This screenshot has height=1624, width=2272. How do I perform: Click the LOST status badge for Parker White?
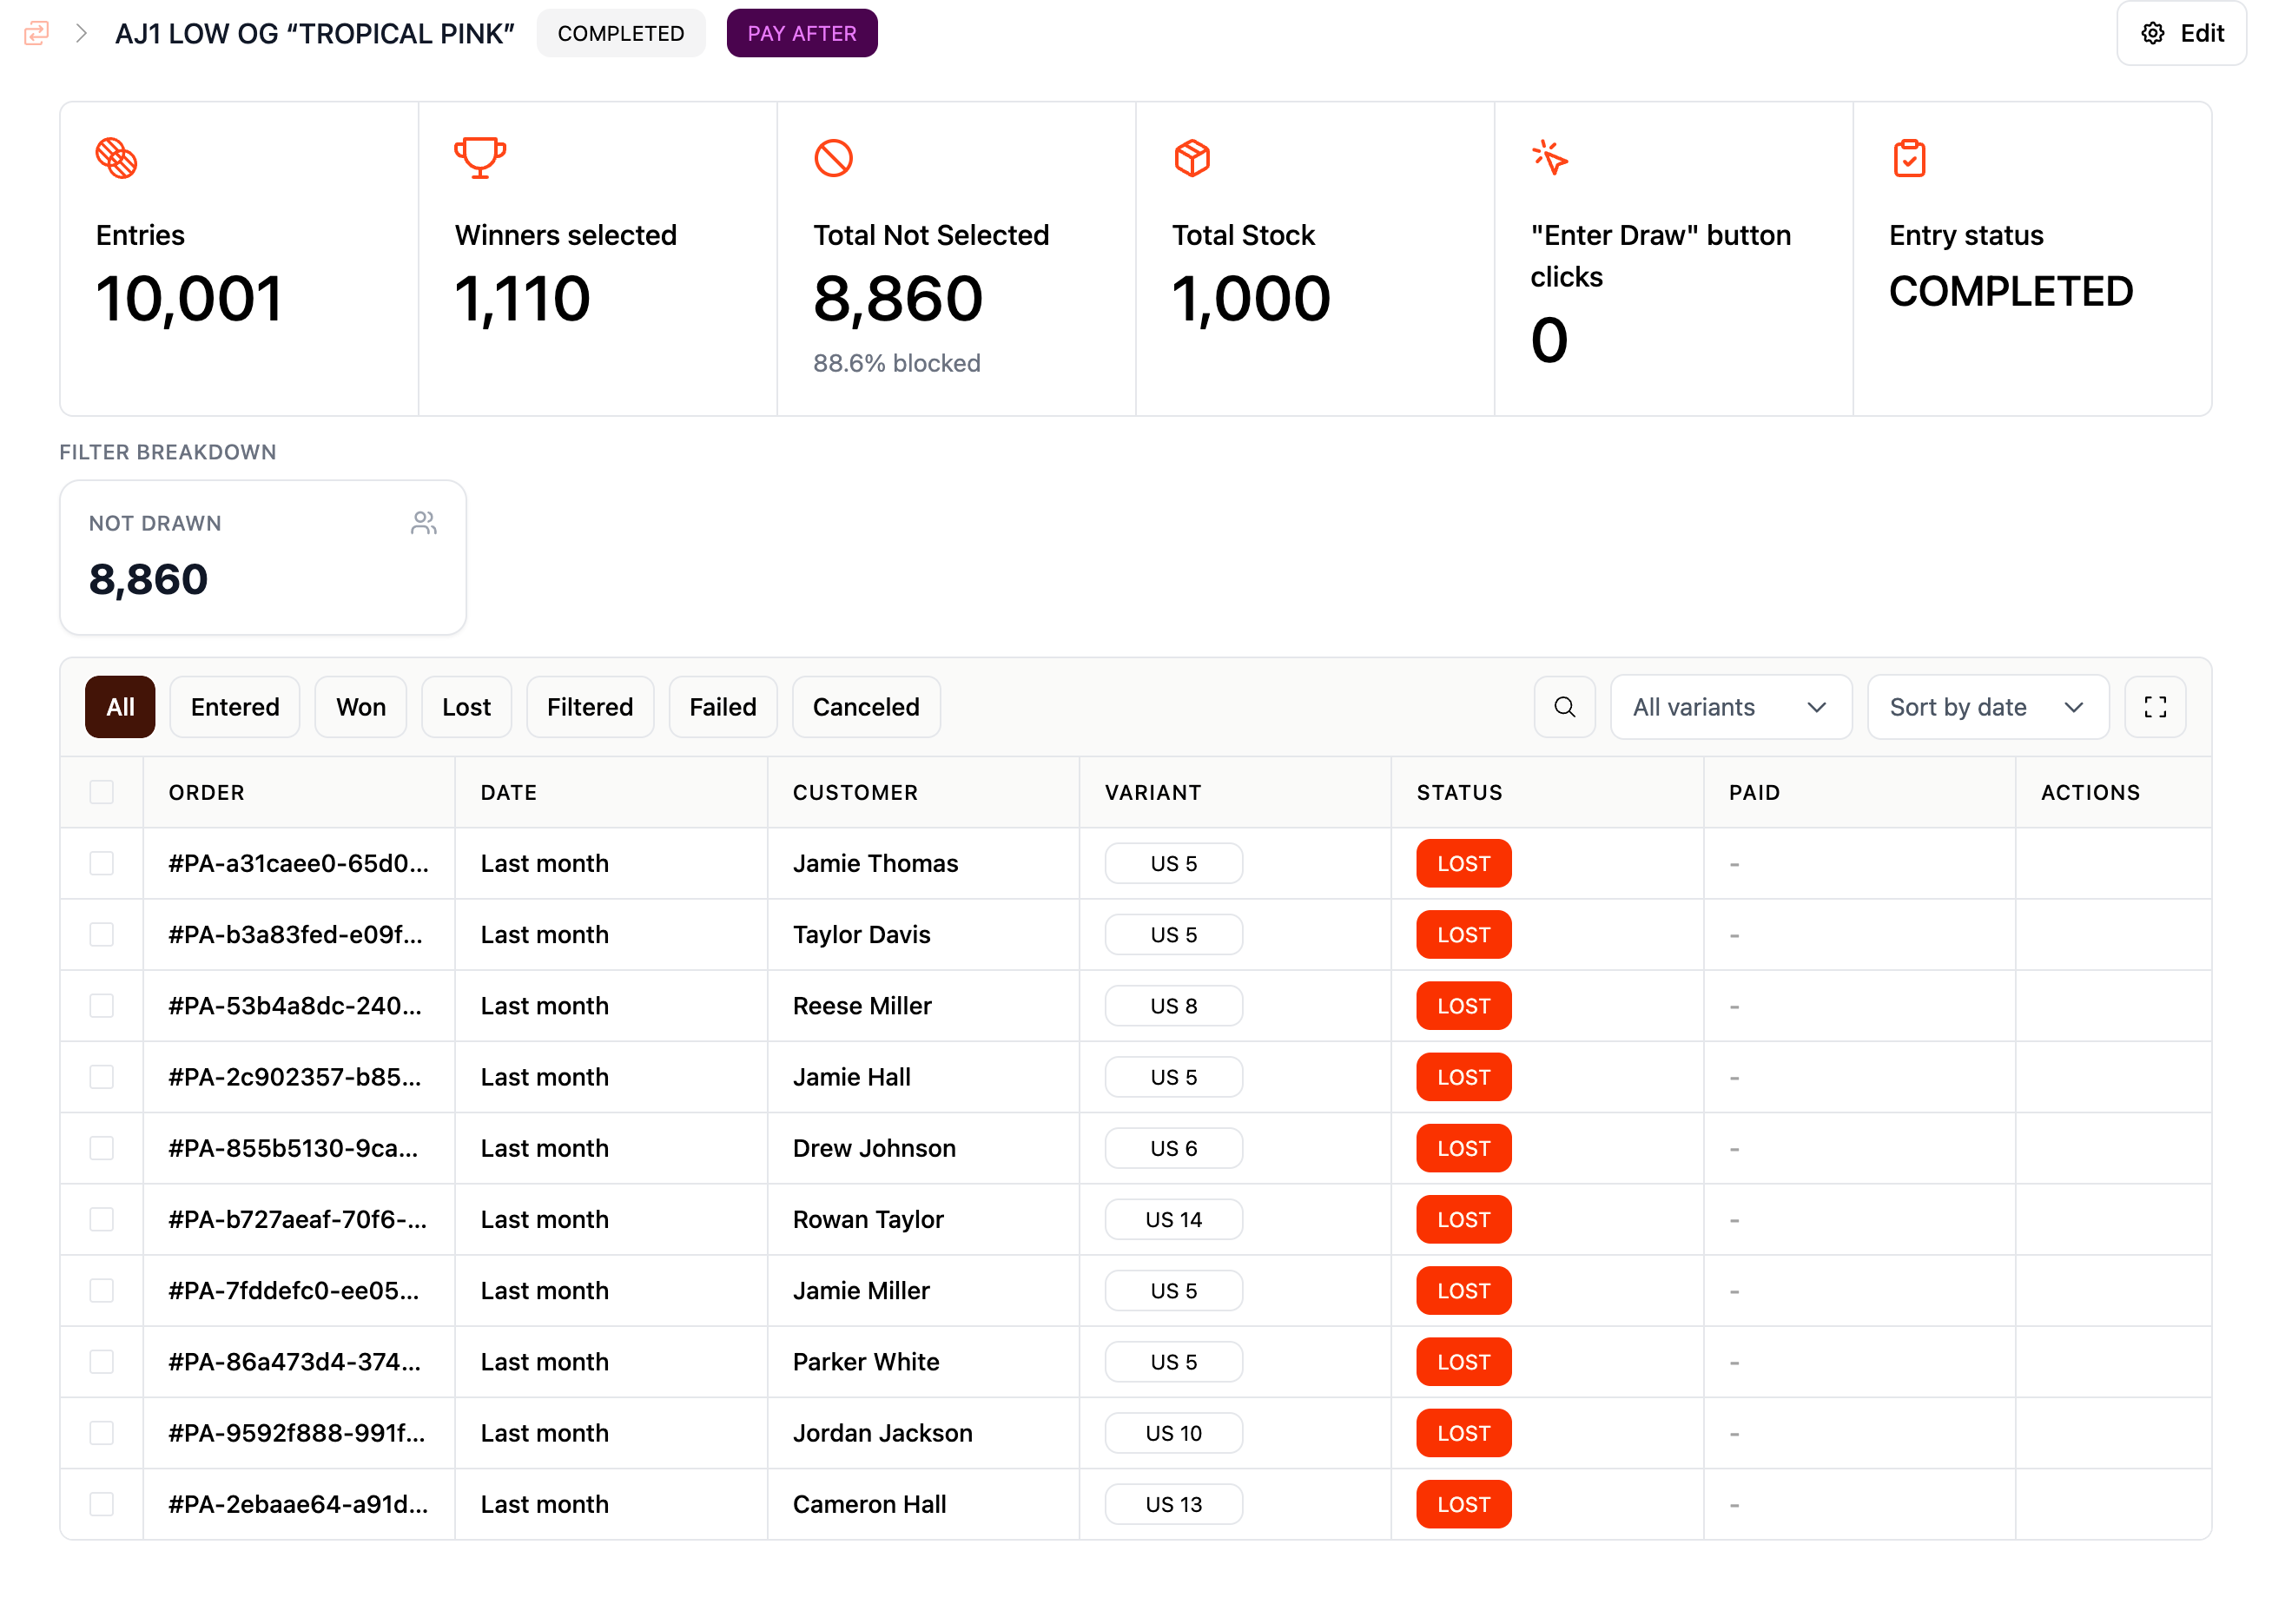tap(1463, 1361)
